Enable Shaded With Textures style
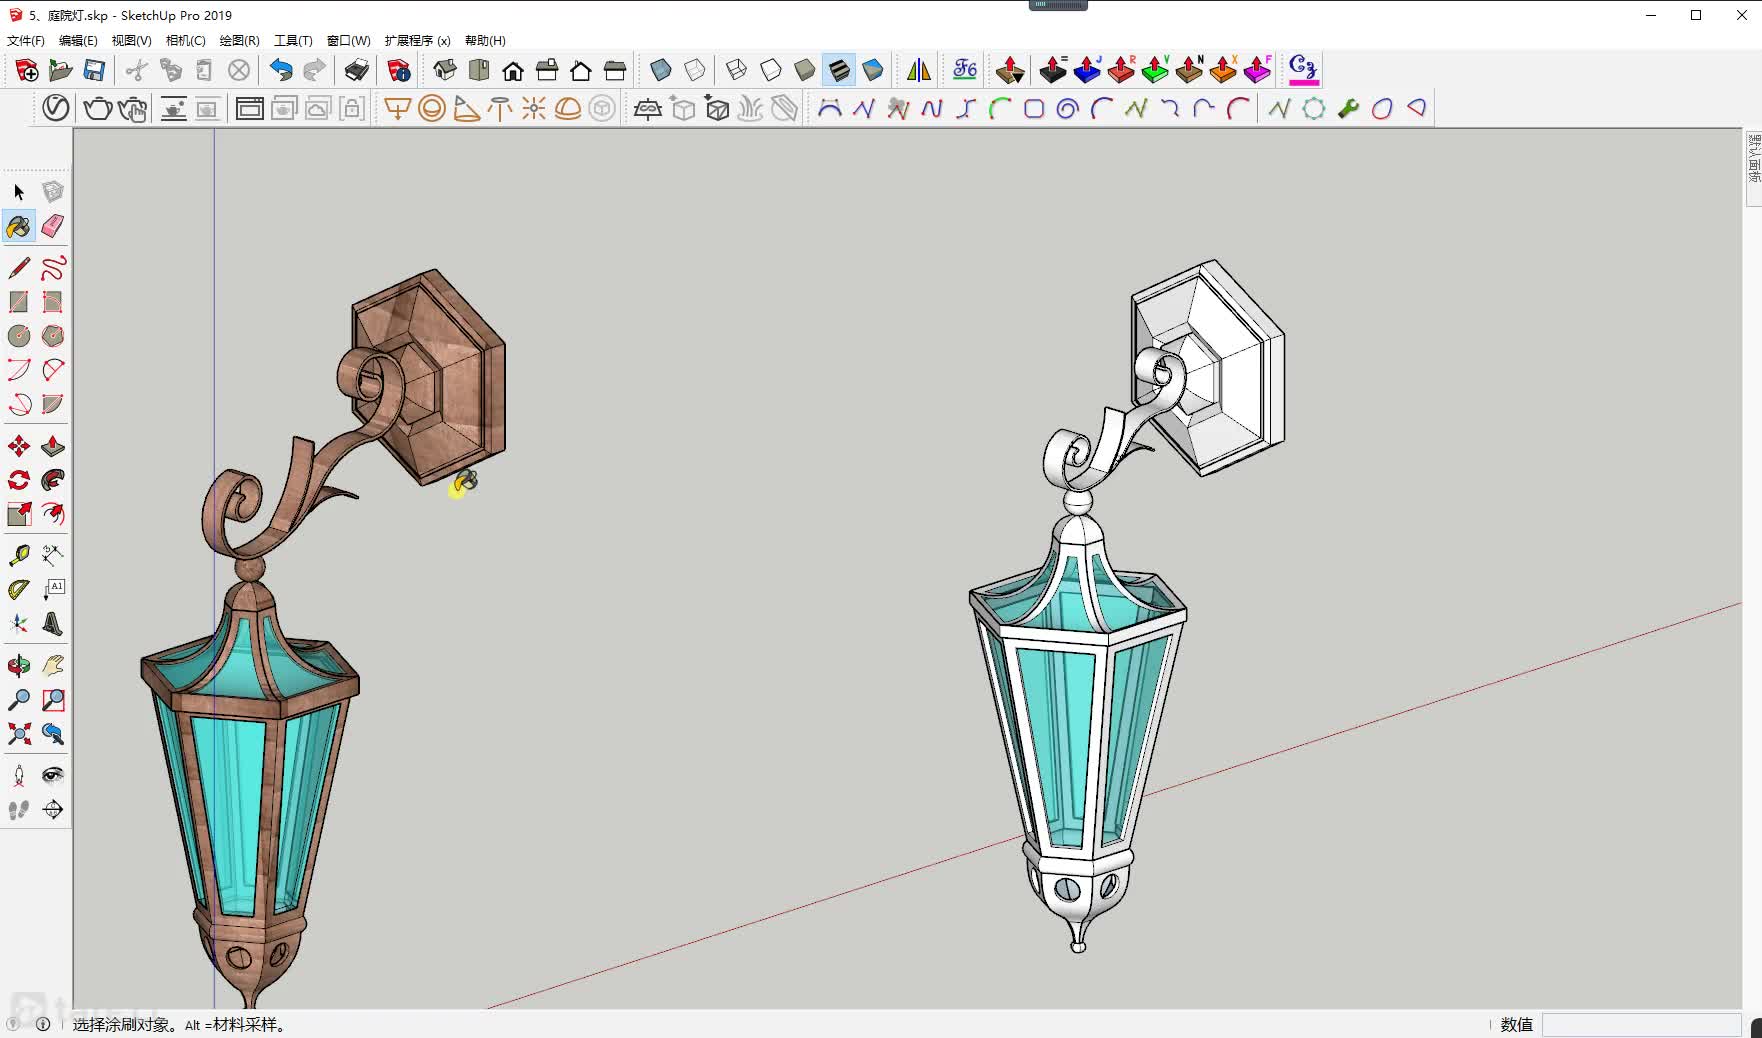Screen dimensions: 1762x1038 [x=839, y=70]
